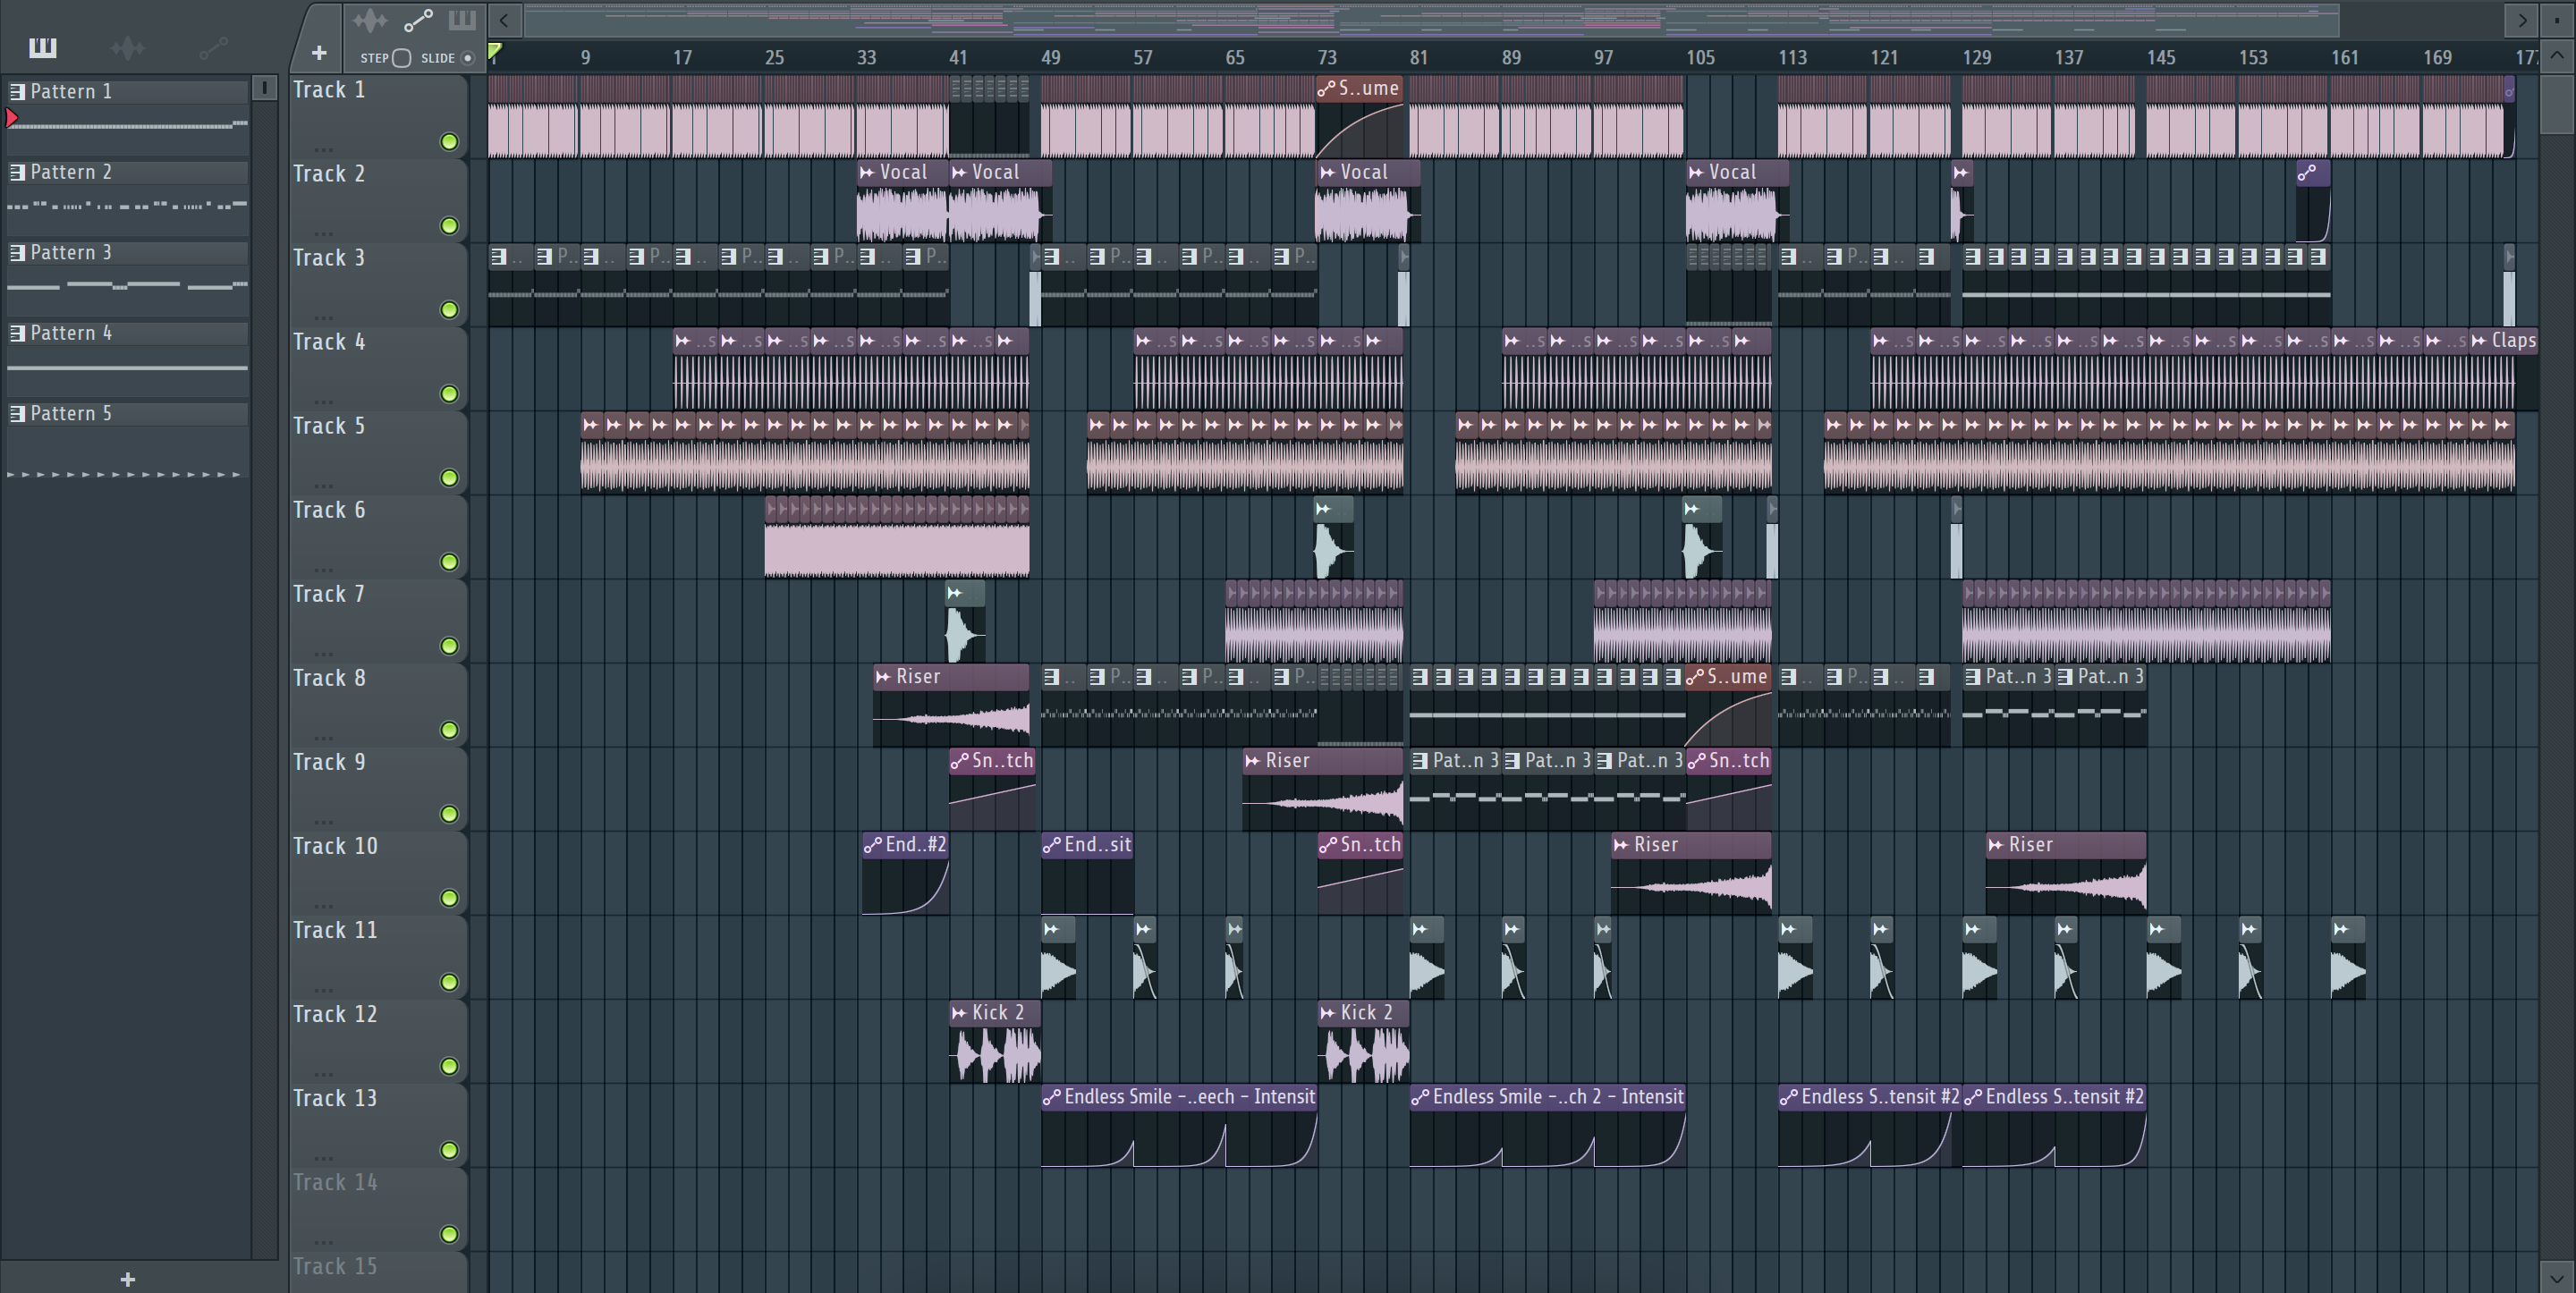Click S..ume automation clip icon on Track 1
Viewport: 2576px width, 1293px height.
tap(1327, 88)
